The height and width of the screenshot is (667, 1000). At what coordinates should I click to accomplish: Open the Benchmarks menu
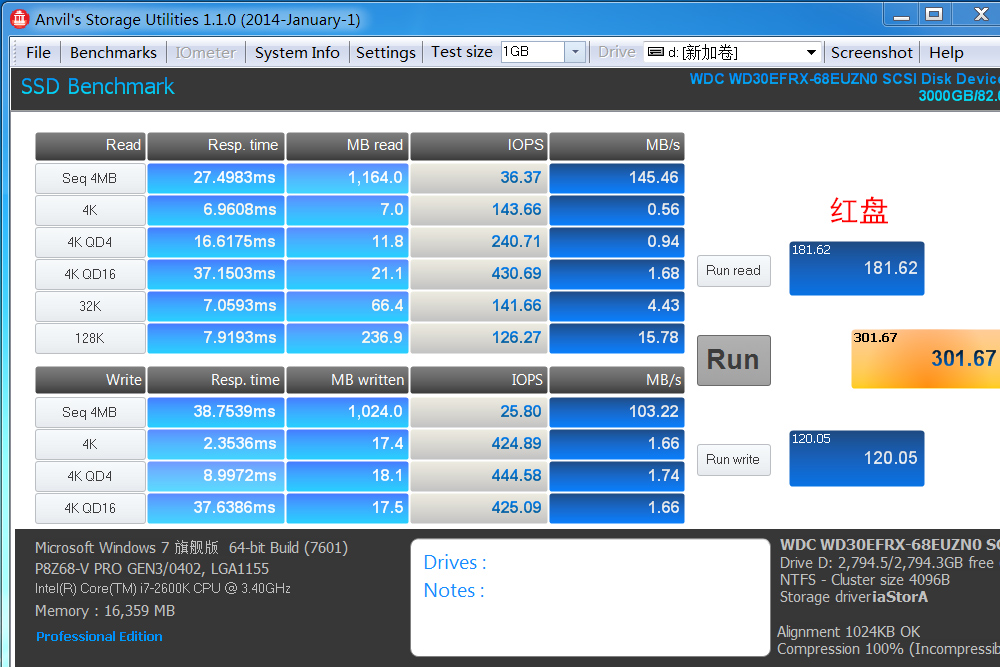click(113, 53)
